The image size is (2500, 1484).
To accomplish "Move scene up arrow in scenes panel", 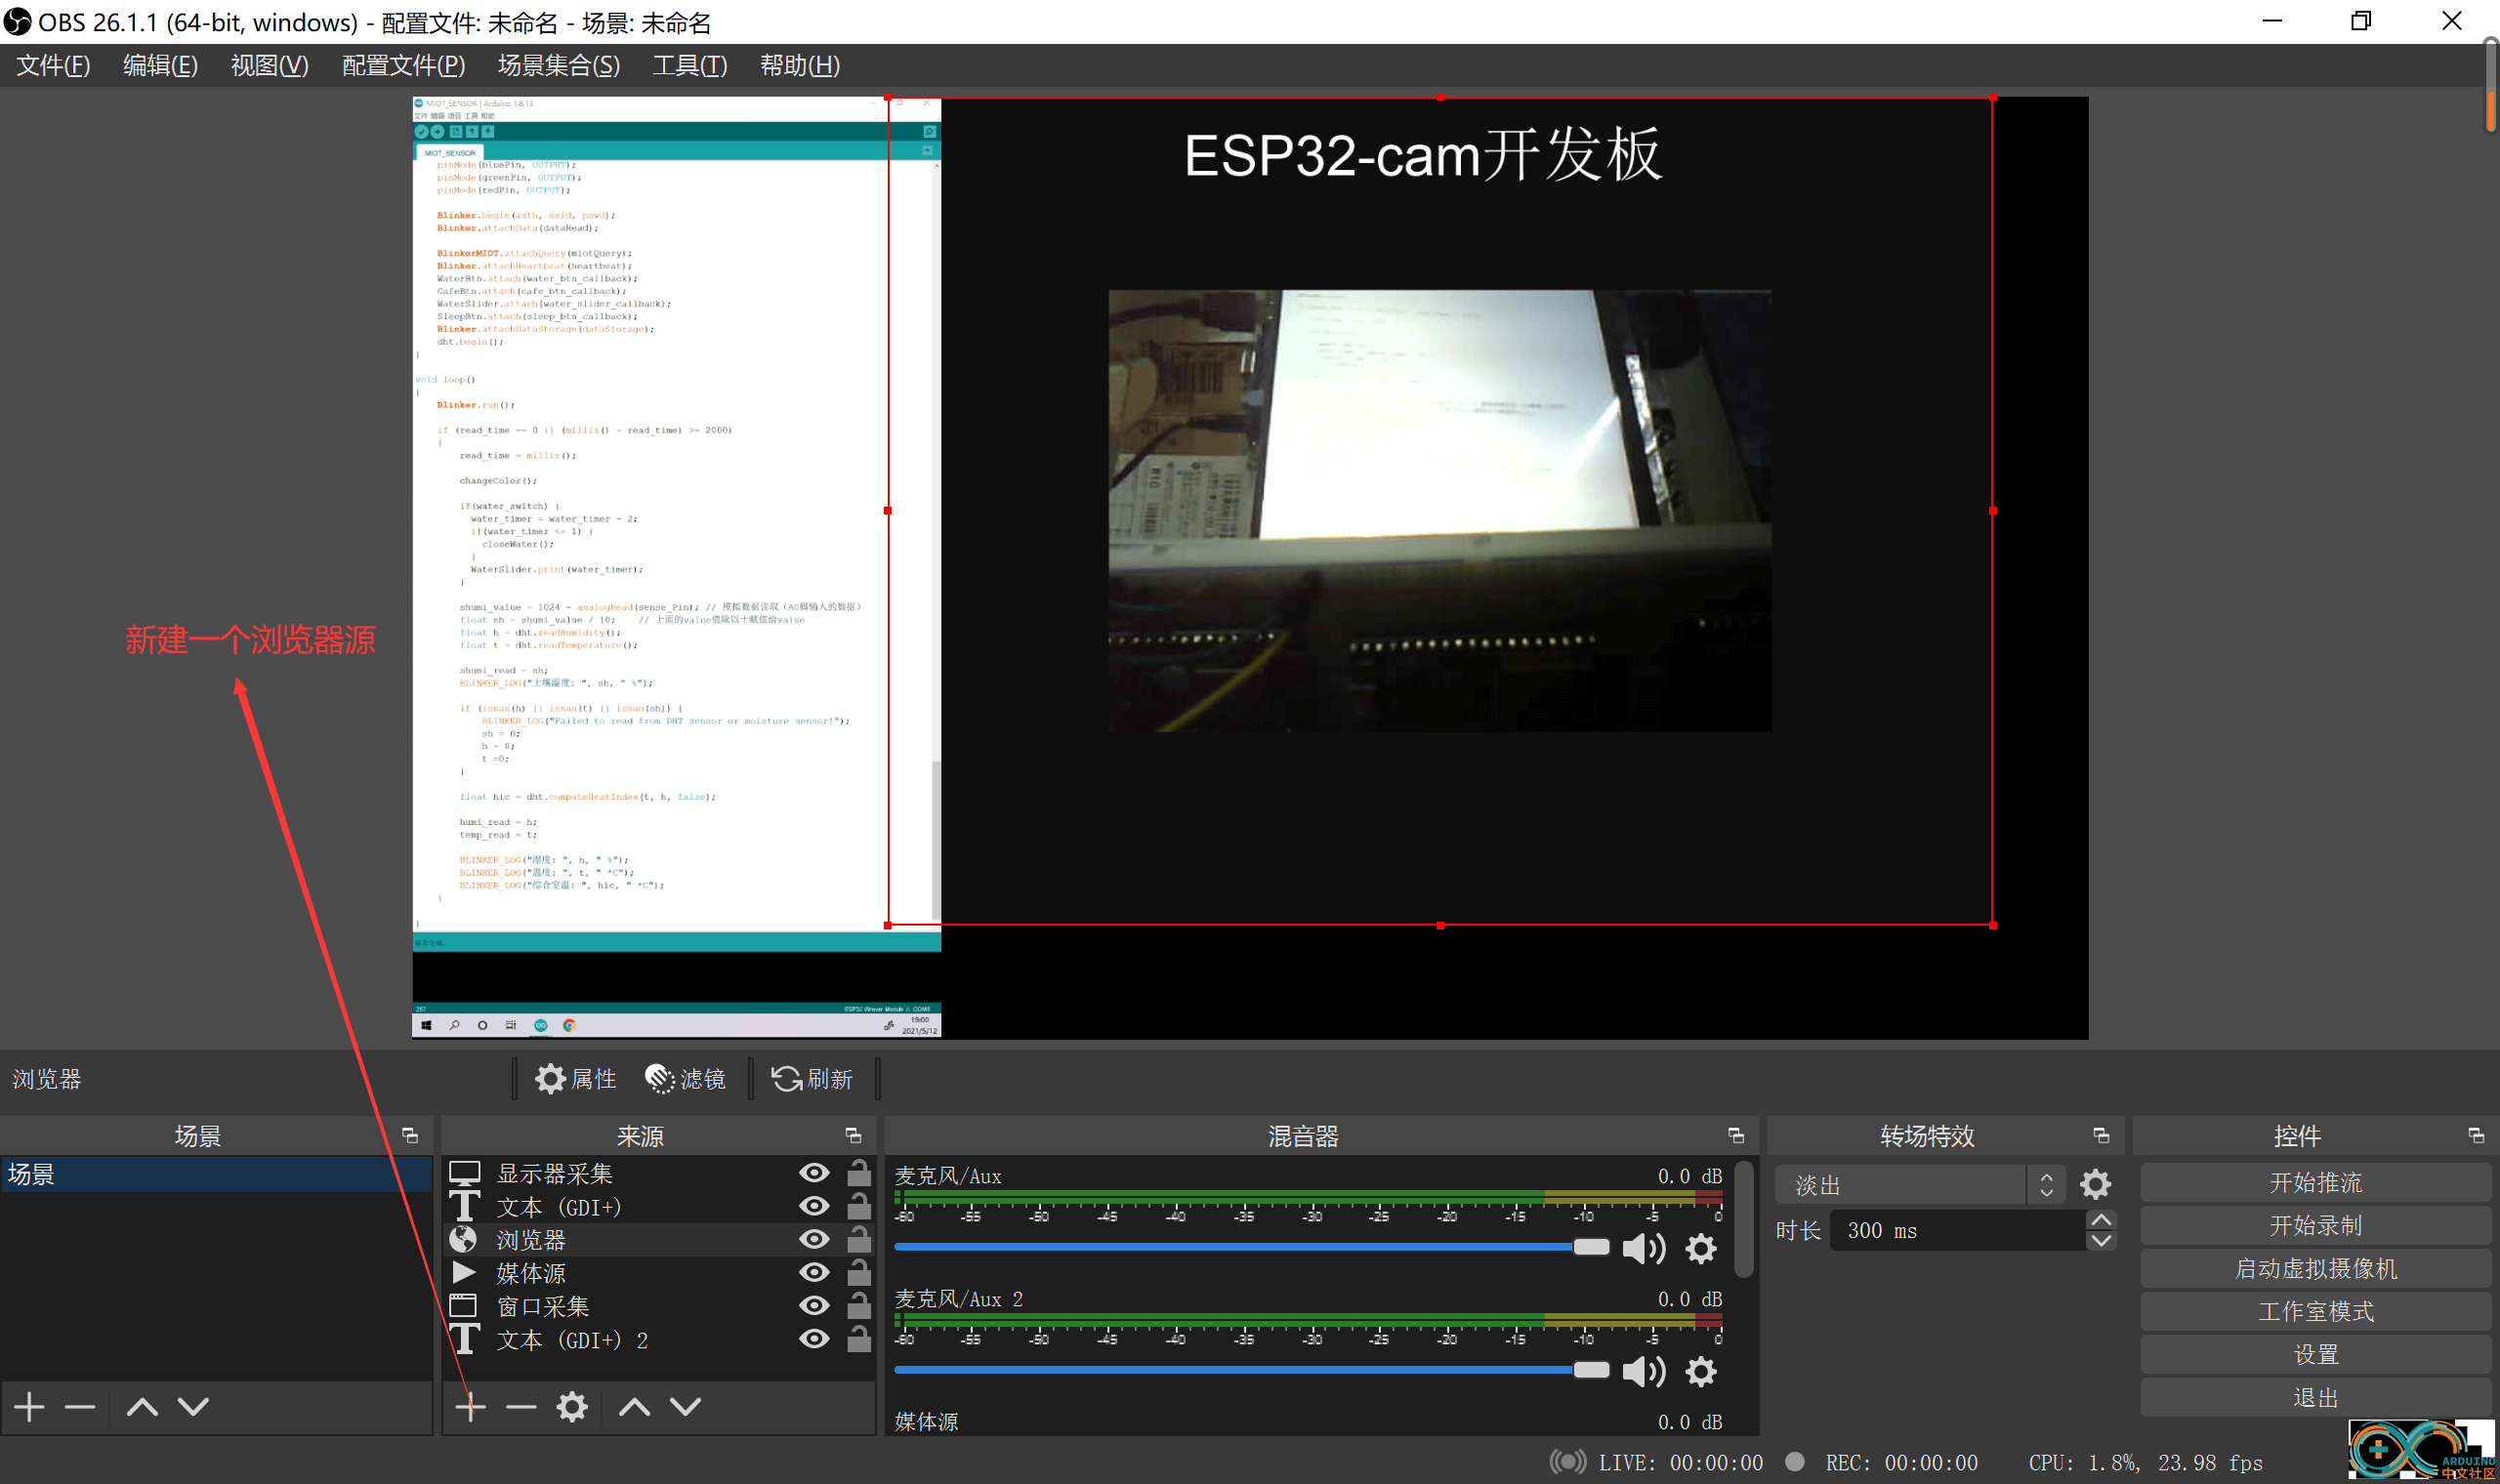I will (x=142, y=1407).
